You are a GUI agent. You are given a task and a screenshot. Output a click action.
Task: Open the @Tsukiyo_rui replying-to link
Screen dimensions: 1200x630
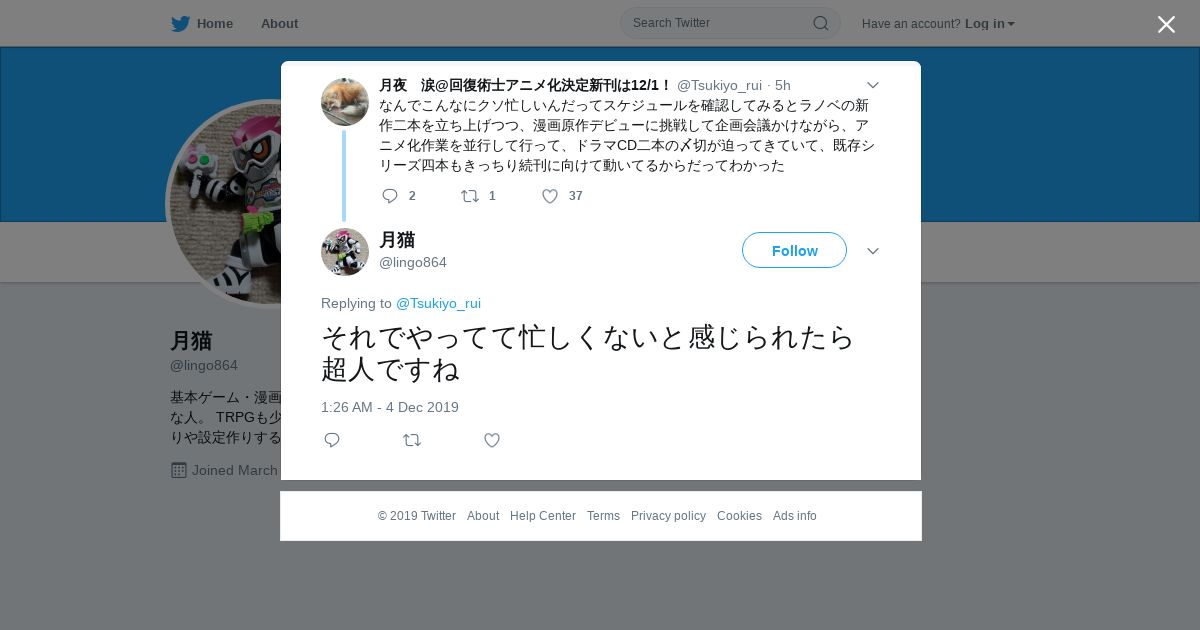(x=438, y=303)
